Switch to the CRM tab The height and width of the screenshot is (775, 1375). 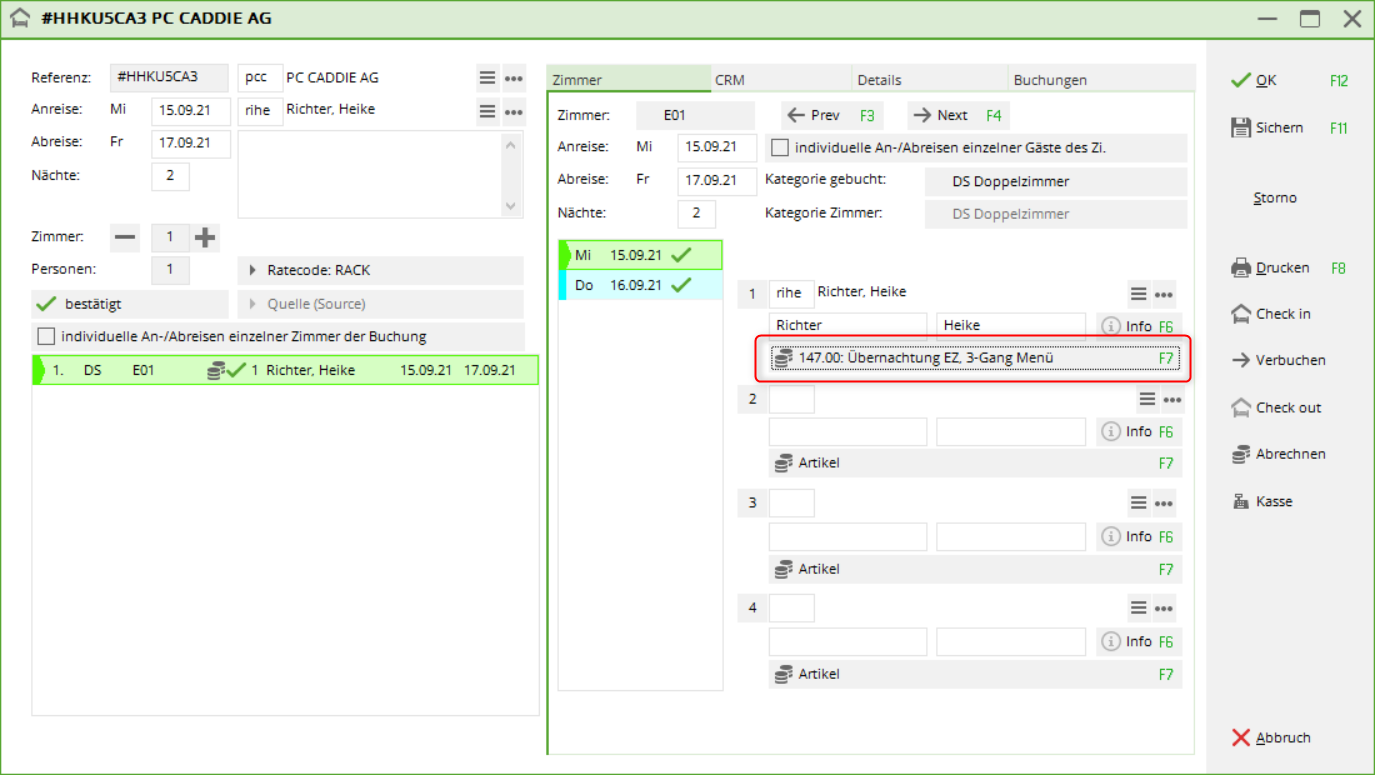[x=780, y=80]
